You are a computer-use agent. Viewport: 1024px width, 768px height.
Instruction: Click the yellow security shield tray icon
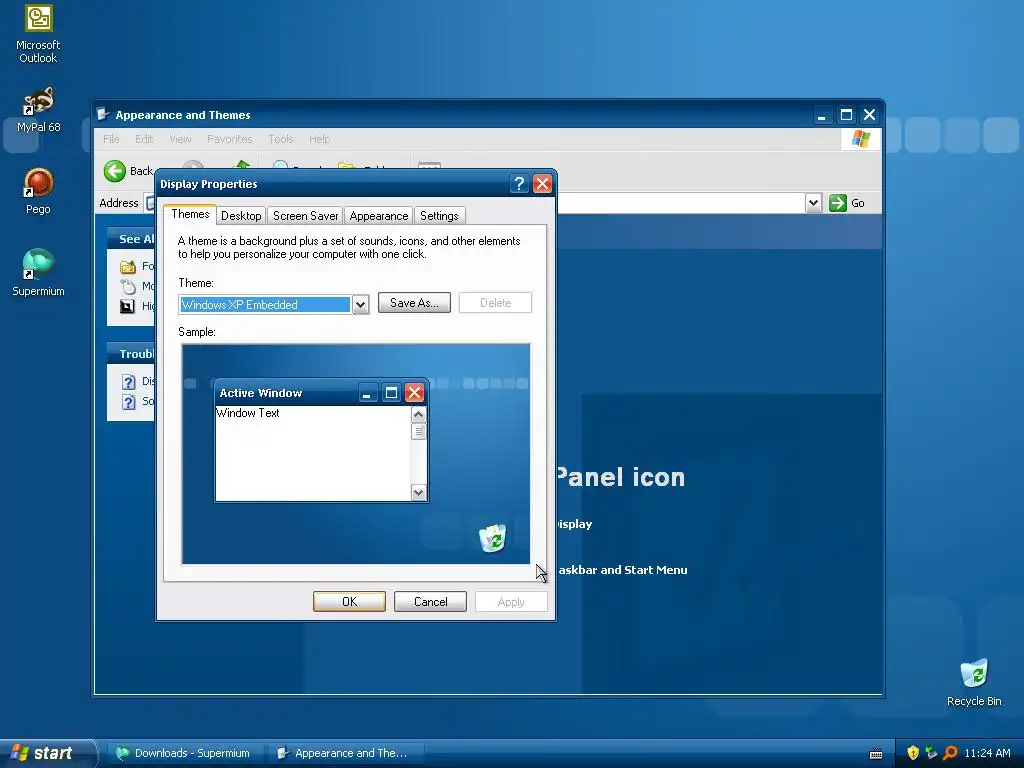point(913,753)
